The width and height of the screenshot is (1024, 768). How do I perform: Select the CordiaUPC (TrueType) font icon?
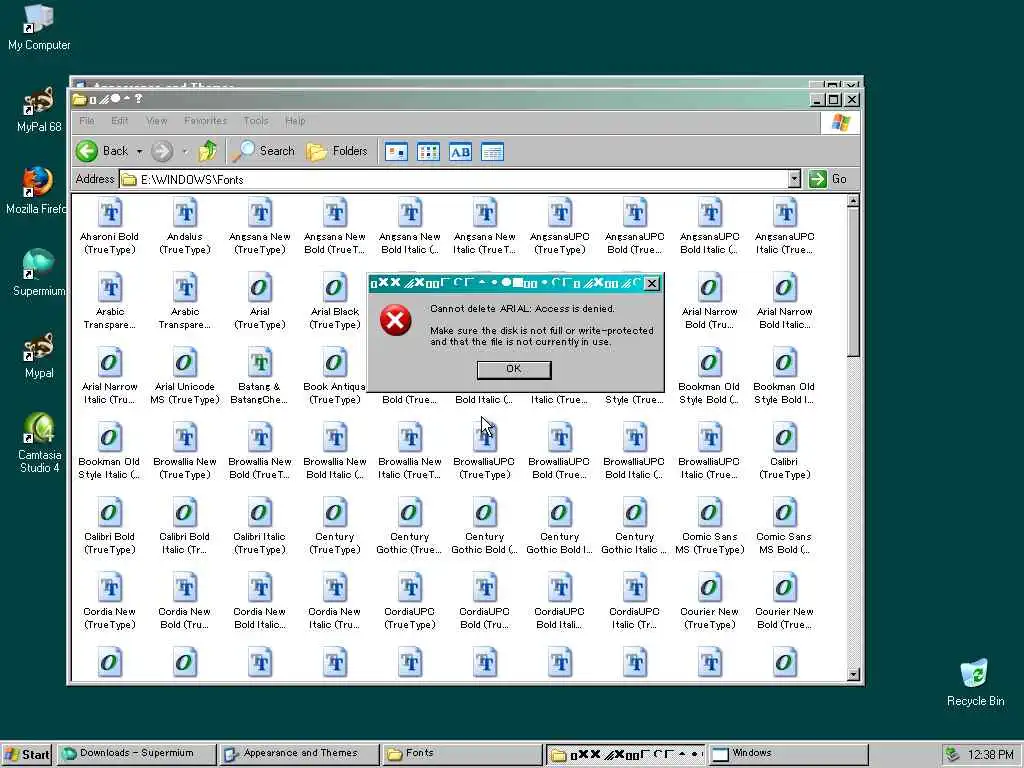tap(410, 601)
